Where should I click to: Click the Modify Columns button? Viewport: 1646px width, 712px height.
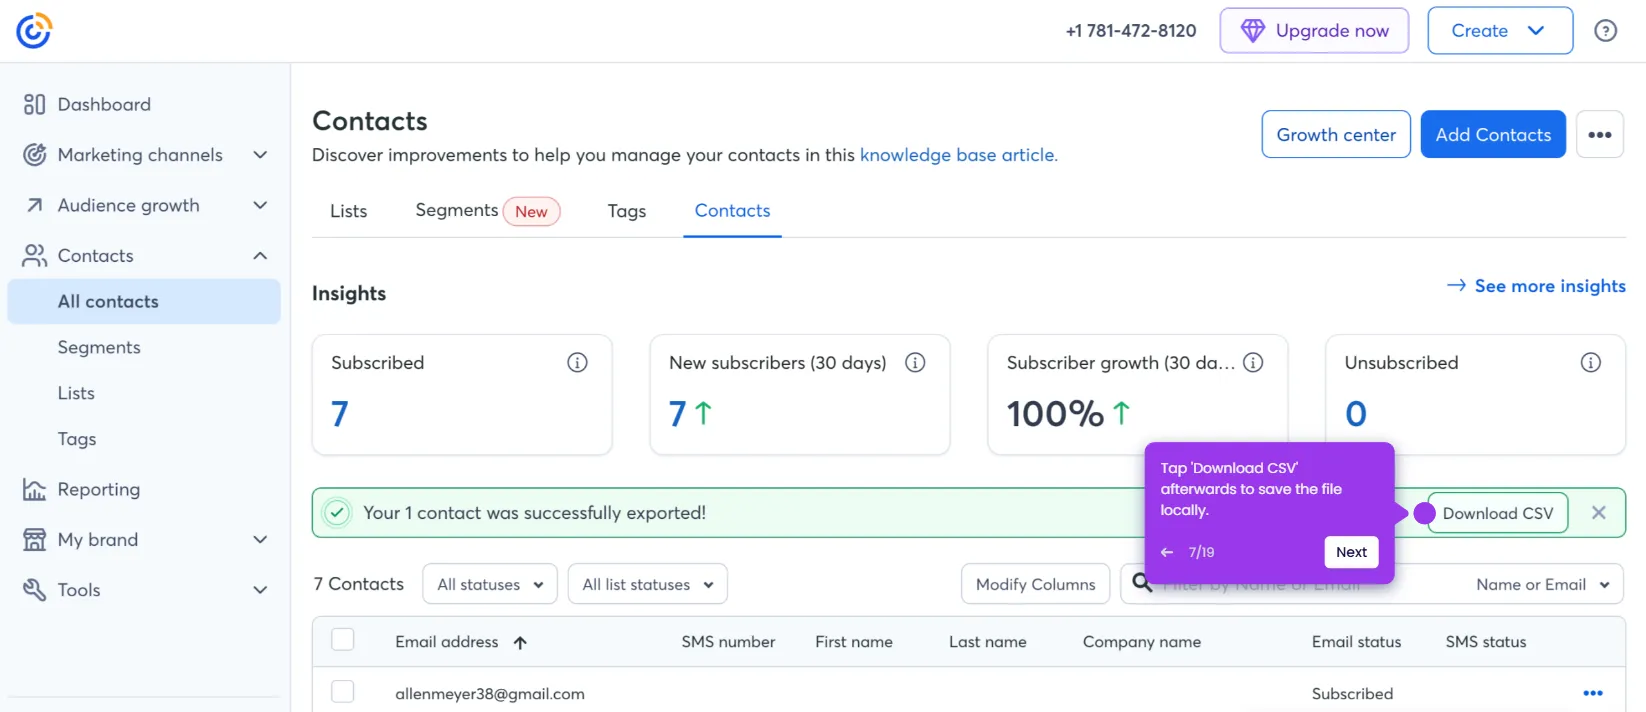pyautogui.click(x=1035, y=584)
